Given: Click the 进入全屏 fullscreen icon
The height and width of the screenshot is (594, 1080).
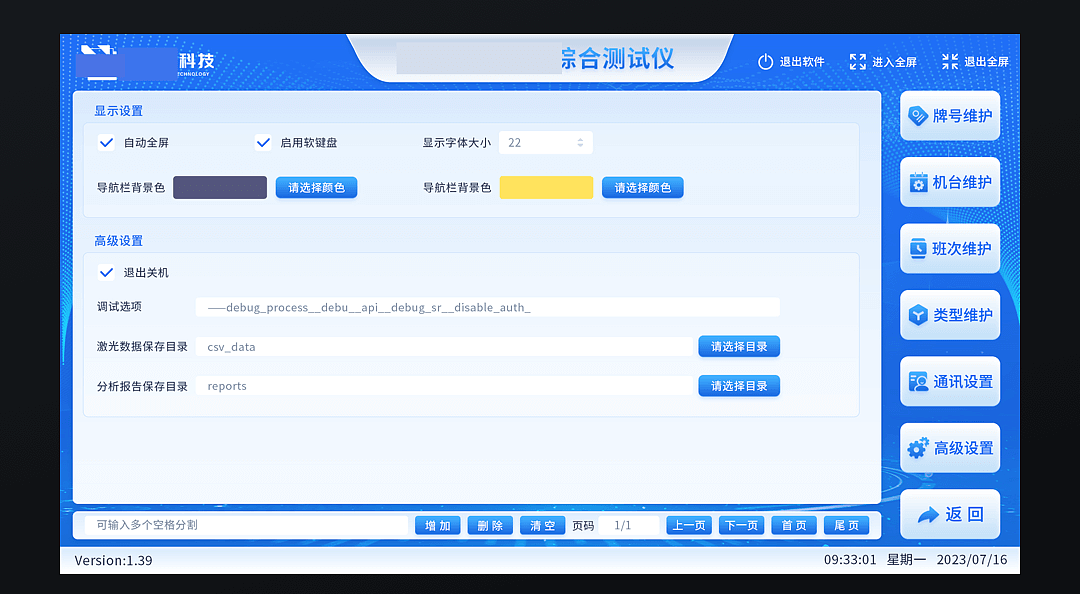Looking at the screenshot, I should [x=857, y=60].
